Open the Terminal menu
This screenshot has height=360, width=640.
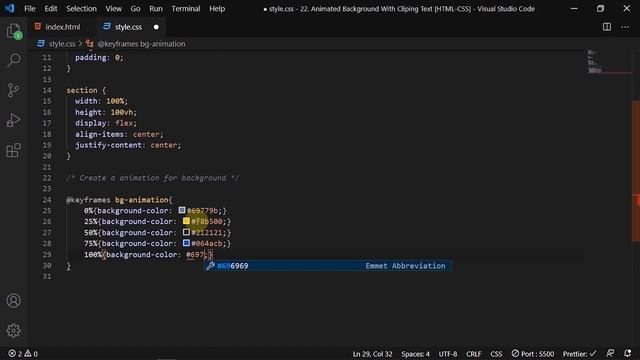click(x=186, y=9)
